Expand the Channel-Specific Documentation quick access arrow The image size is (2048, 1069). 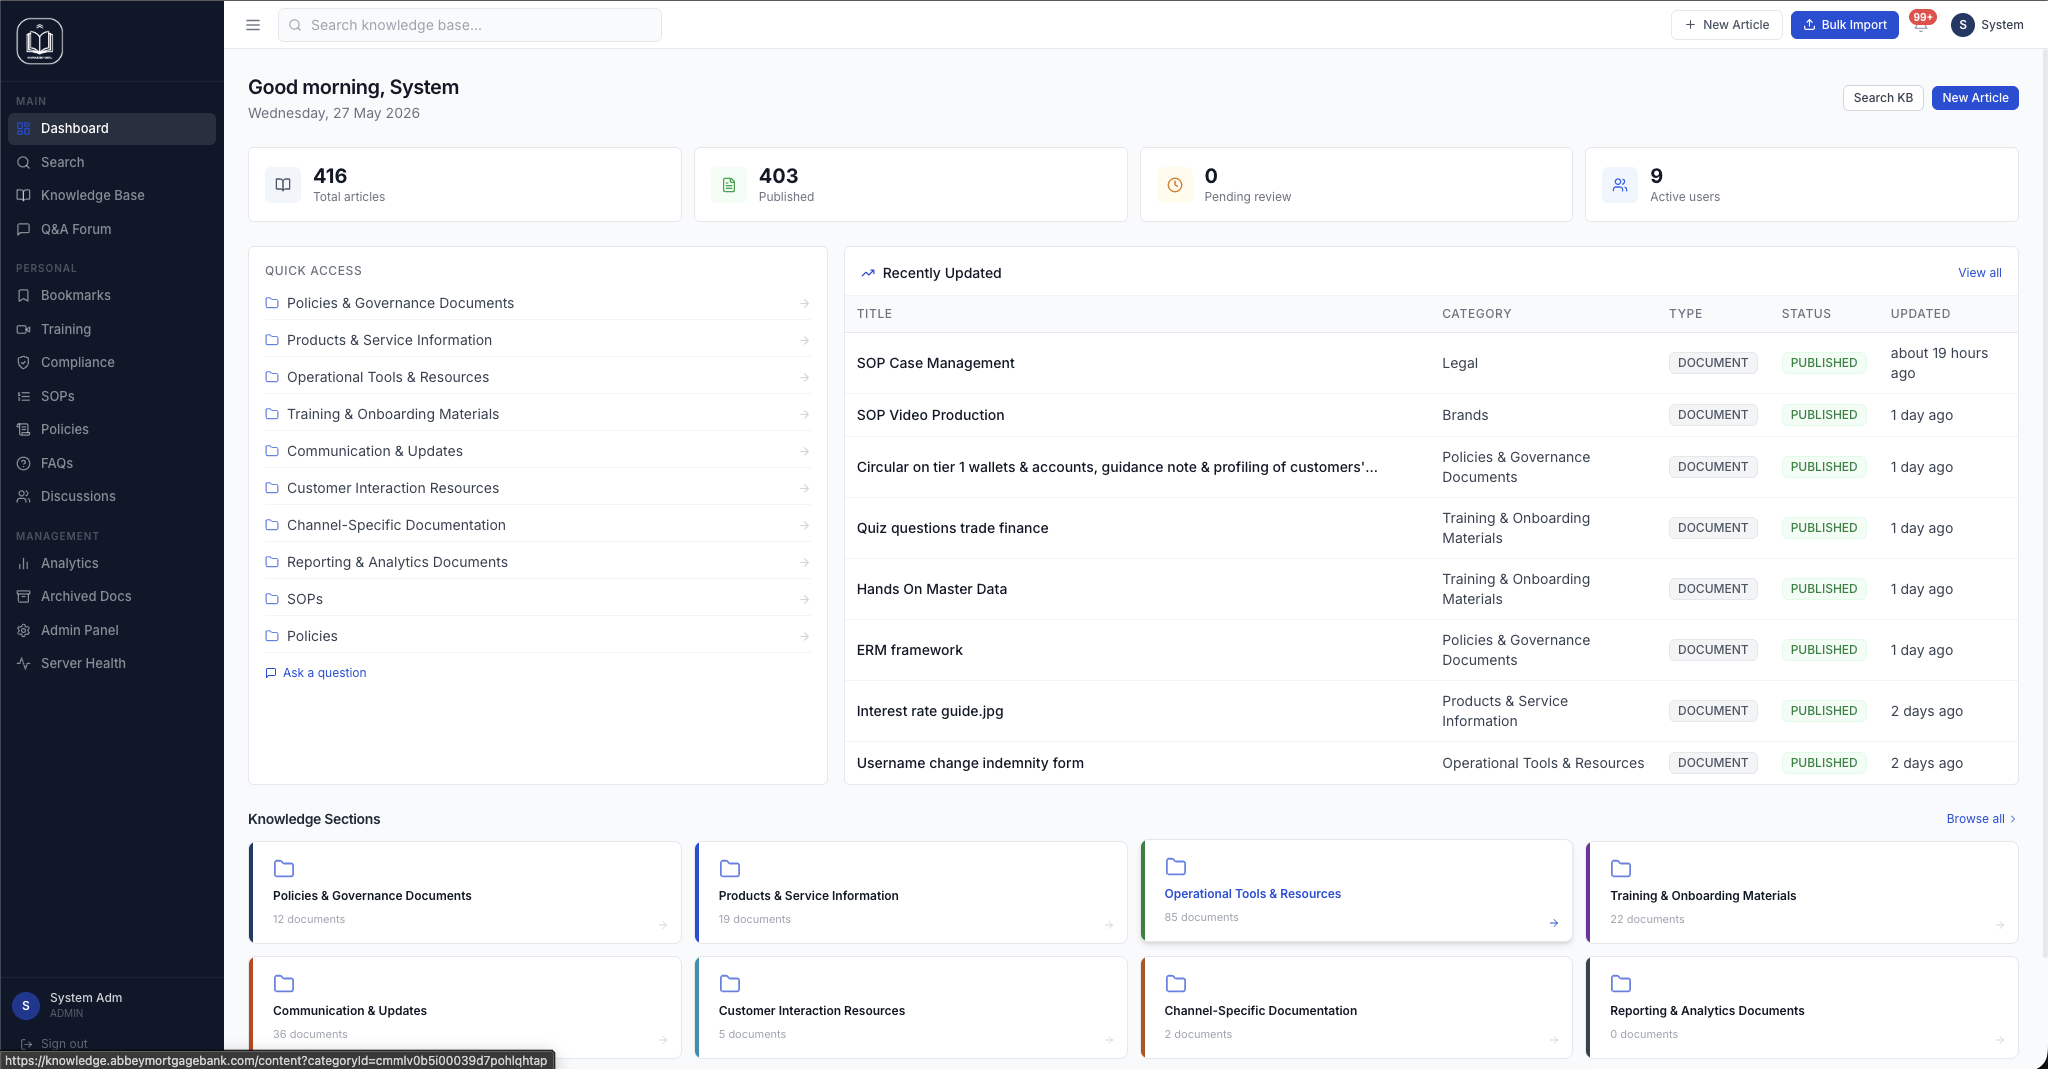tap(805, 525)
